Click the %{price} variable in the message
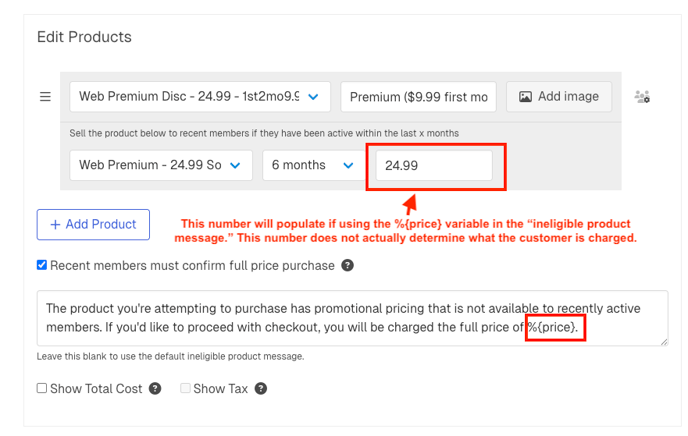 [x=554, y=328]
